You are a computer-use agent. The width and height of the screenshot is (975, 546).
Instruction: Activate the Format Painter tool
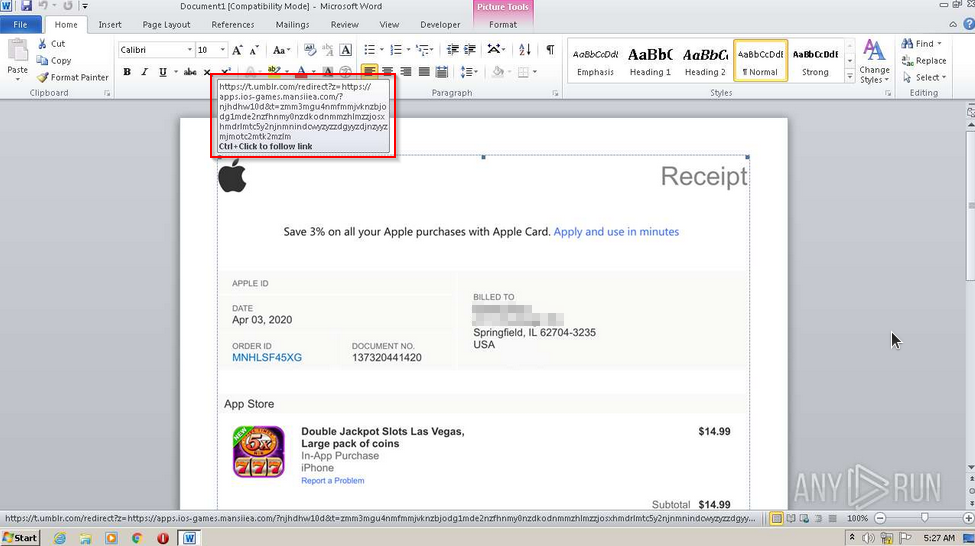(73, 77)
